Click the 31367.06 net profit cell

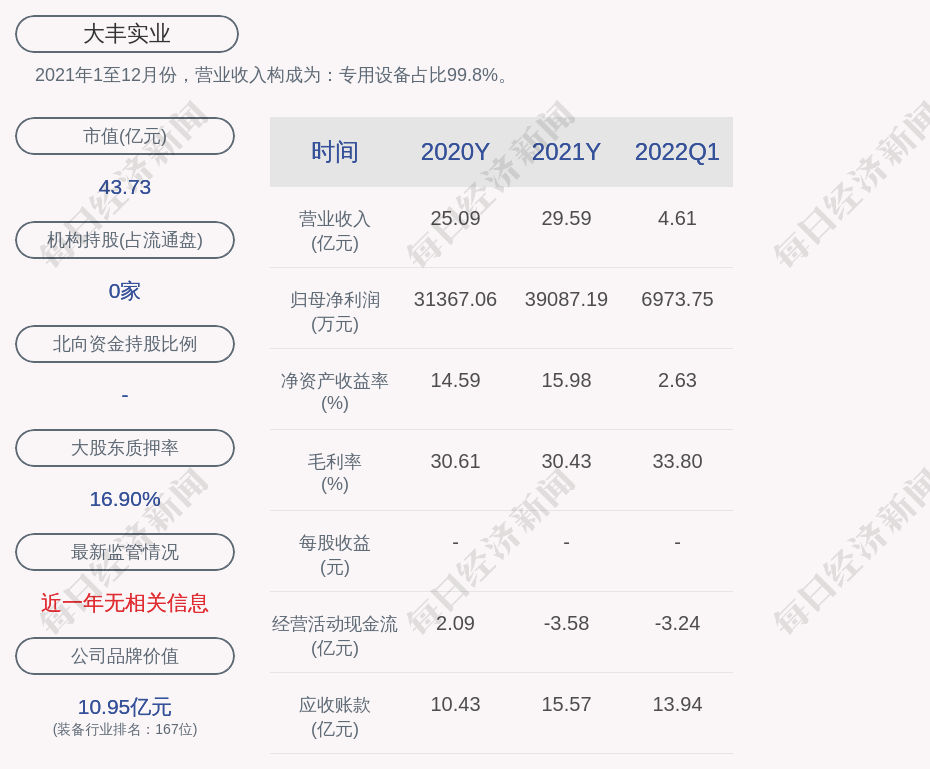[455, 299]
